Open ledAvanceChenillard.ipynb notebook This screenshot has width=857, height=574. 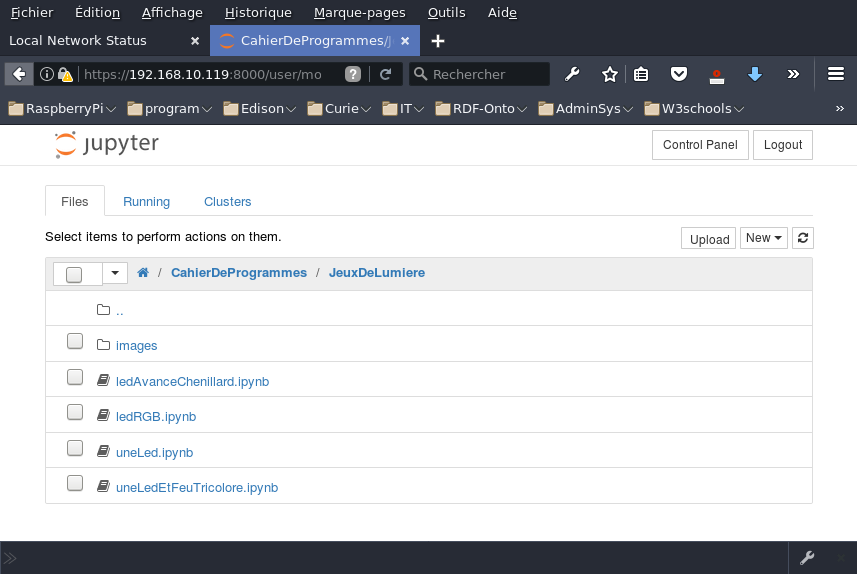coord(192,381)
